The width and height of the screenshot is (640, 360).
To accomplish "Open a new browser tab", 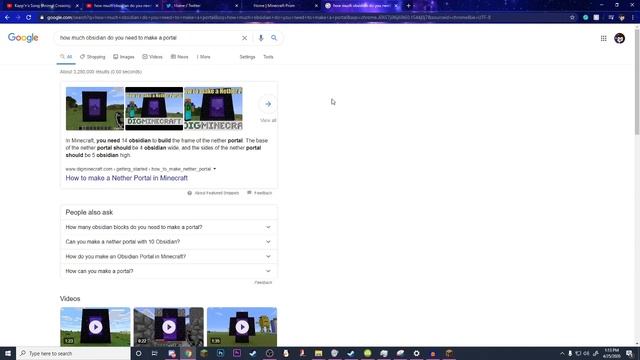I will pos(408,6).
